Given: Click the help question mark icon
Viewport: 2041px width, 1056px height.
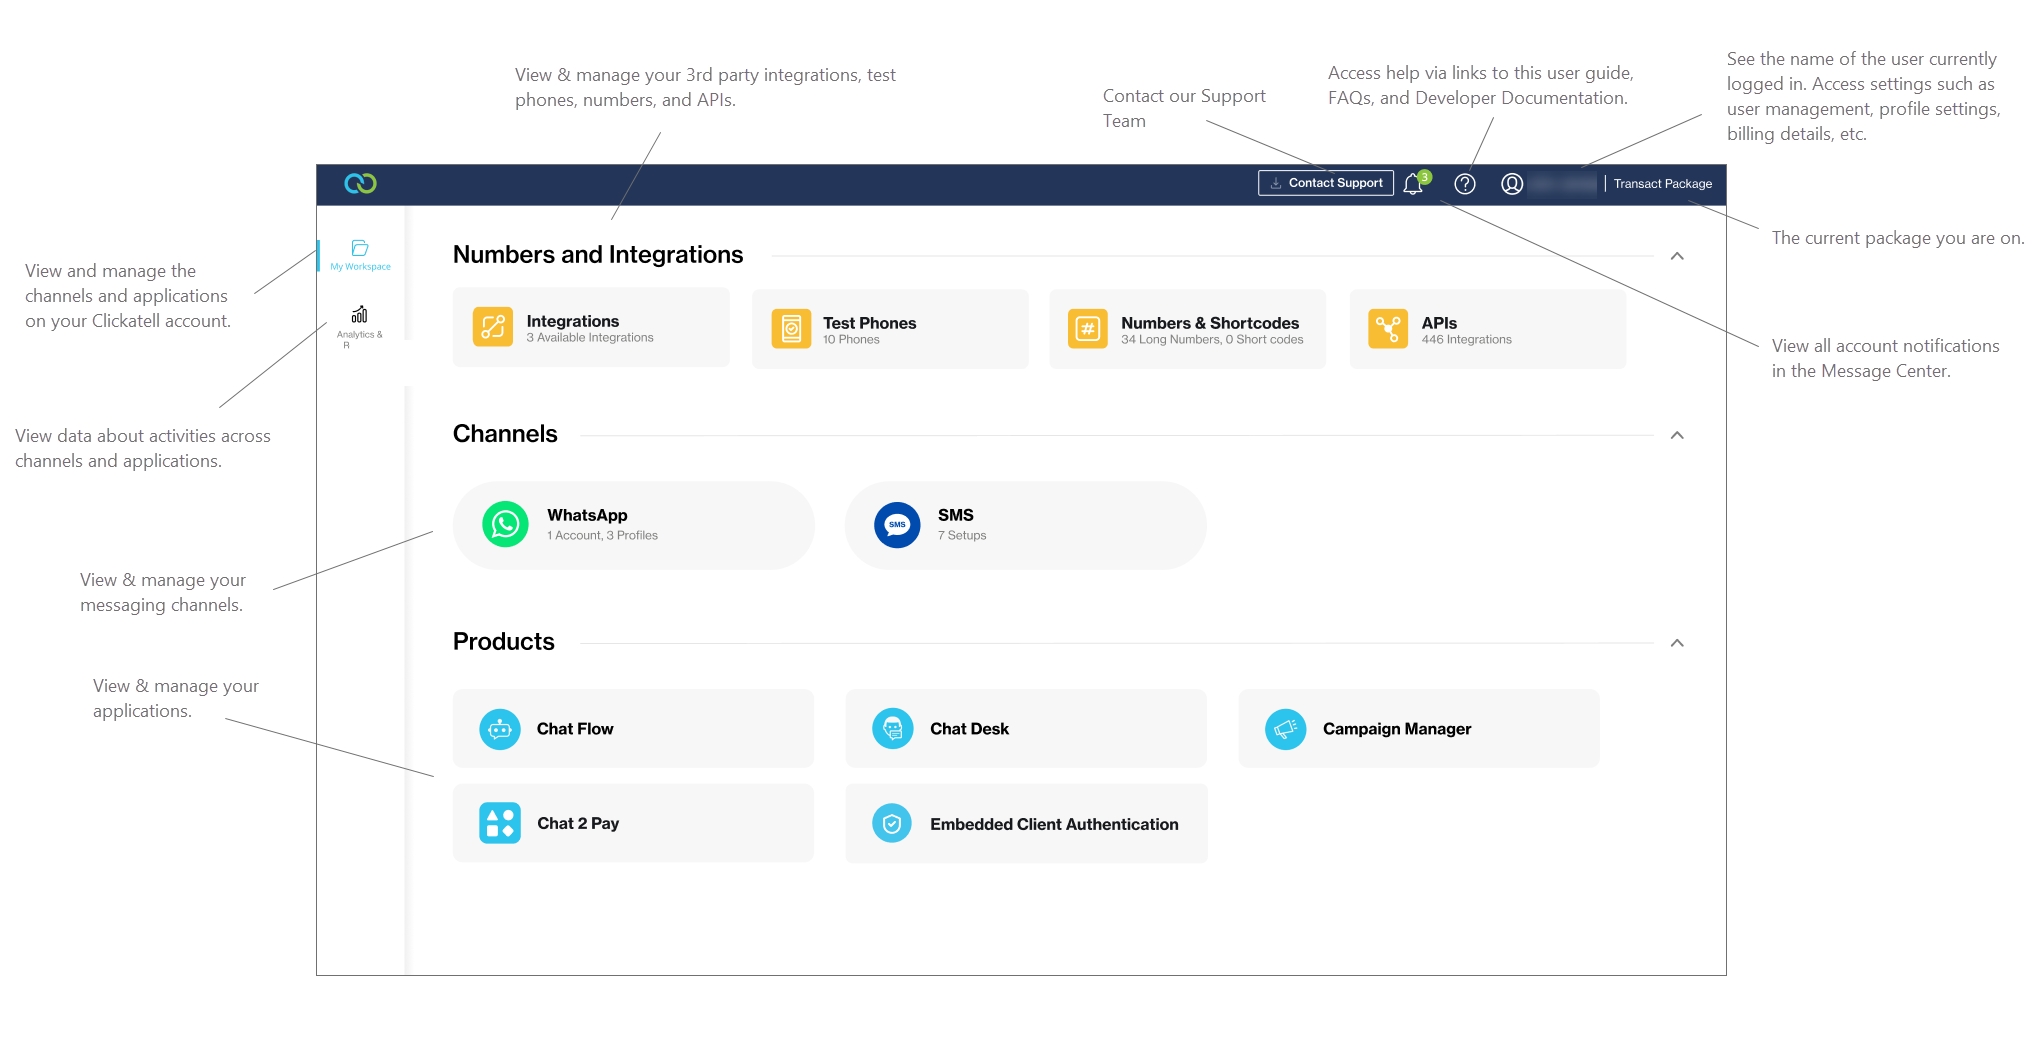Looking at the screenshot, I should (1465, 184).
